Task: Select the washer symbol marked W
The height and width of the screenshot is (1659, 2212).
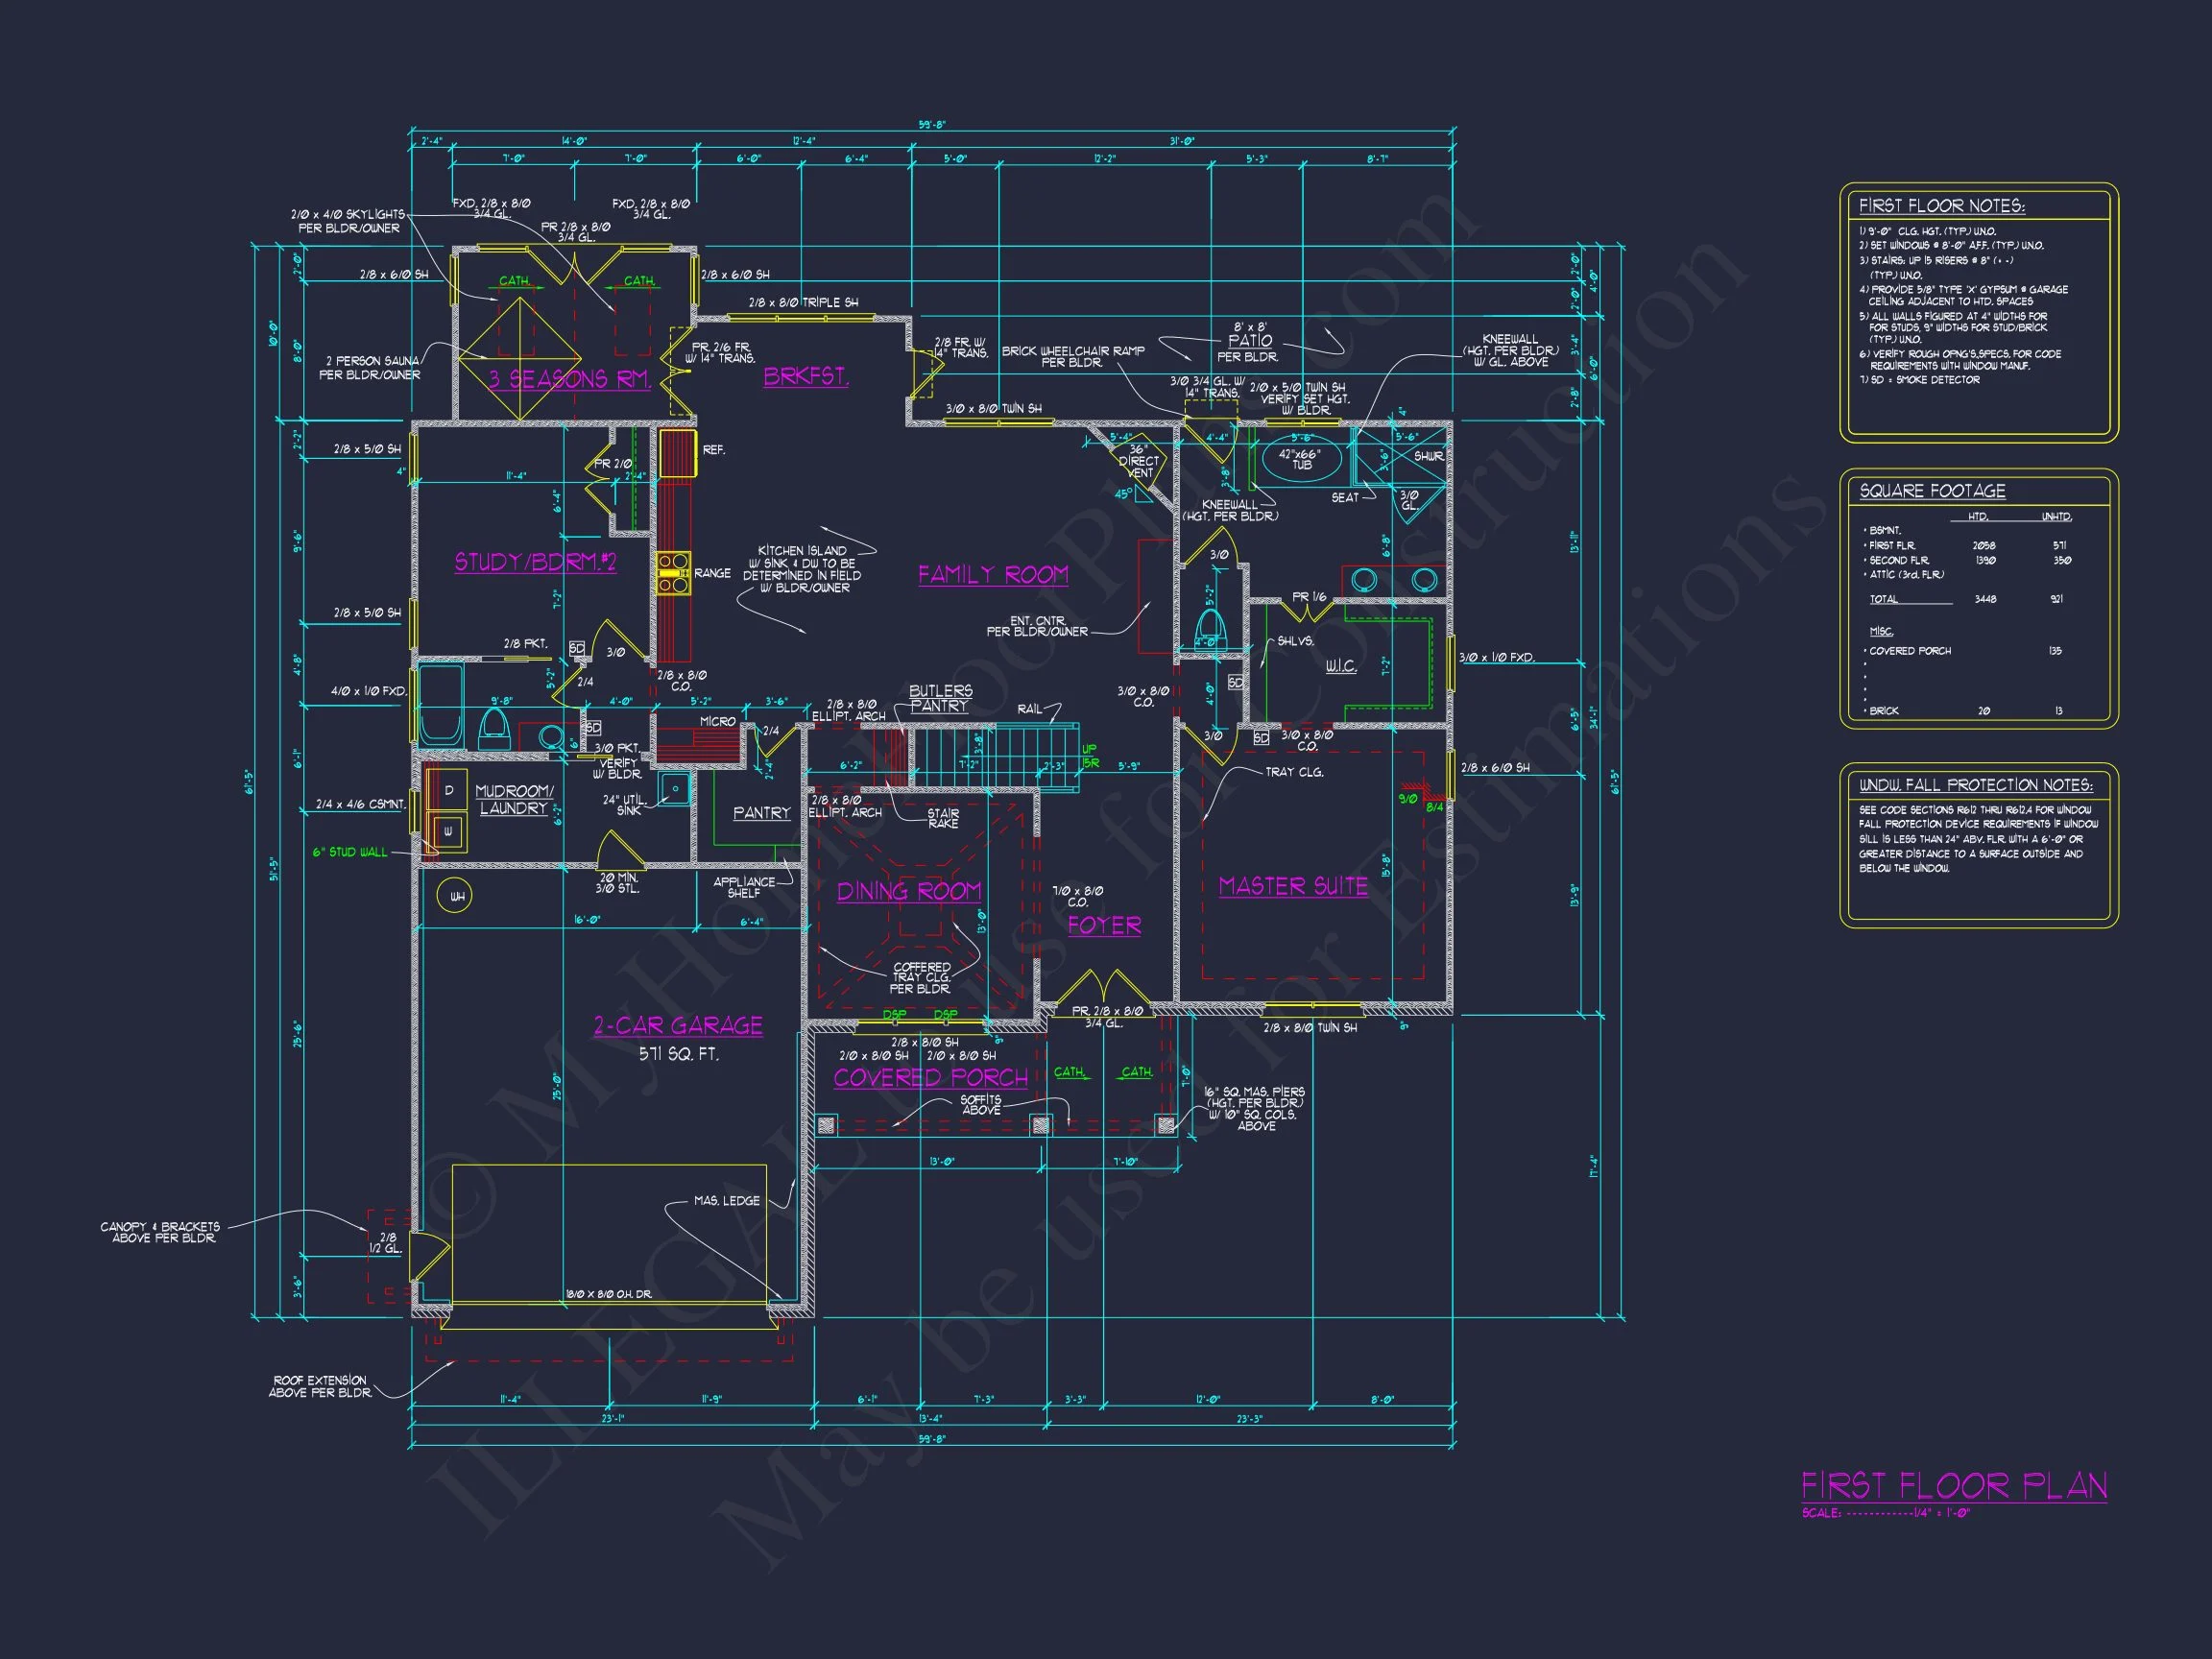Action: coord(448,830)
